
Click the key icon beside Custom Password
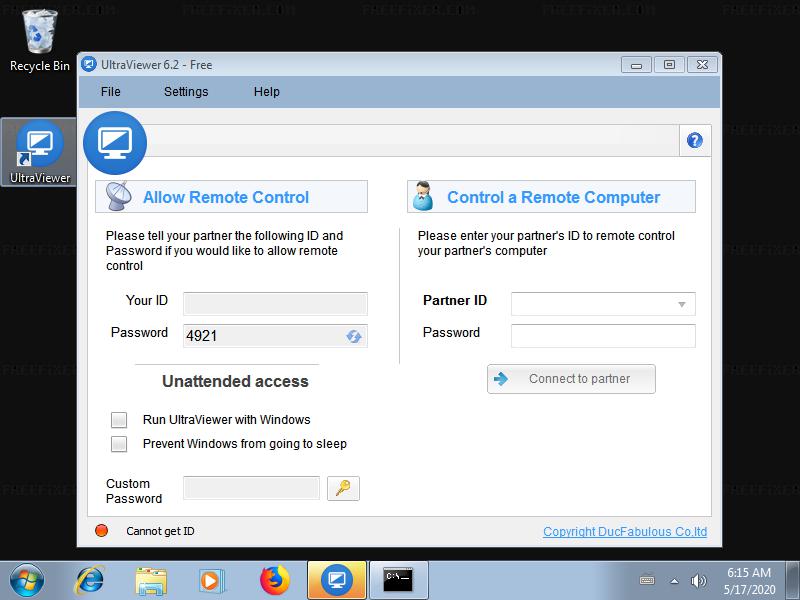343,488
